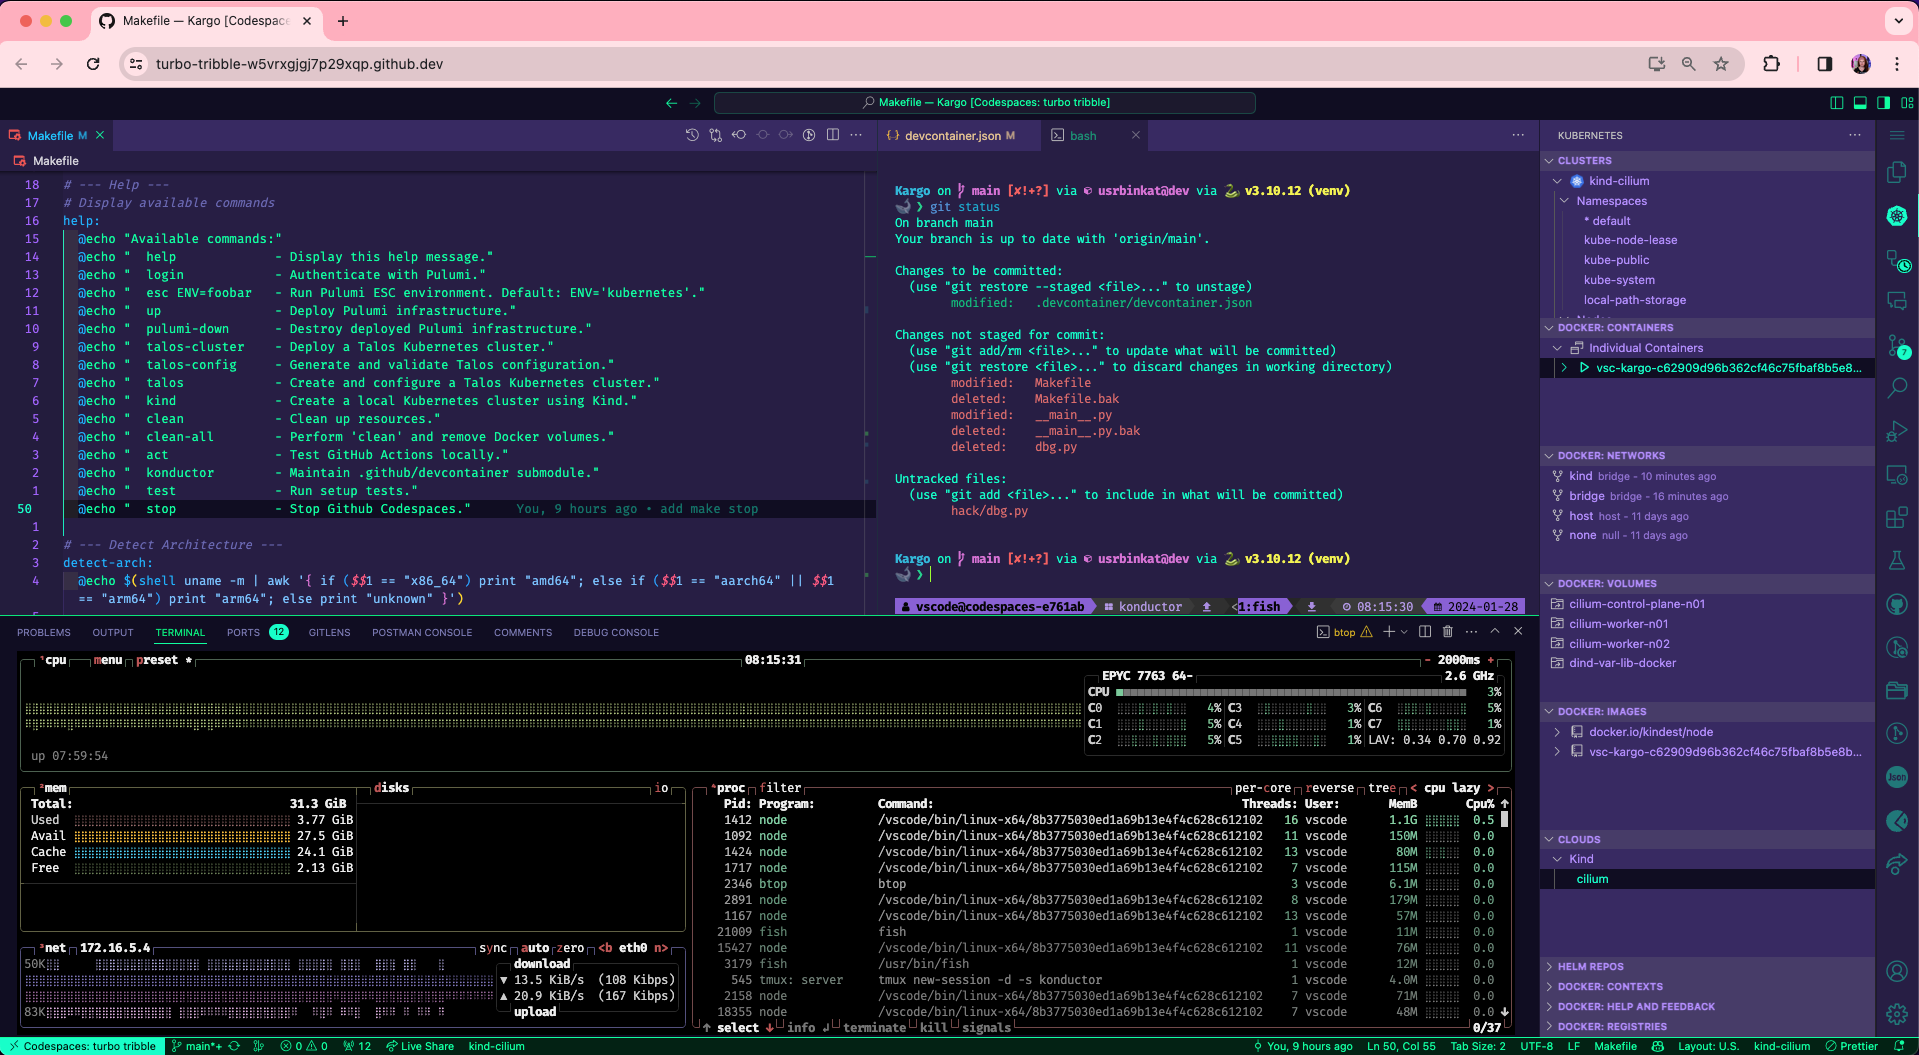Open the Explorer view in the activity bar
This screenshot has height=1055, width=1919.
1896,173
